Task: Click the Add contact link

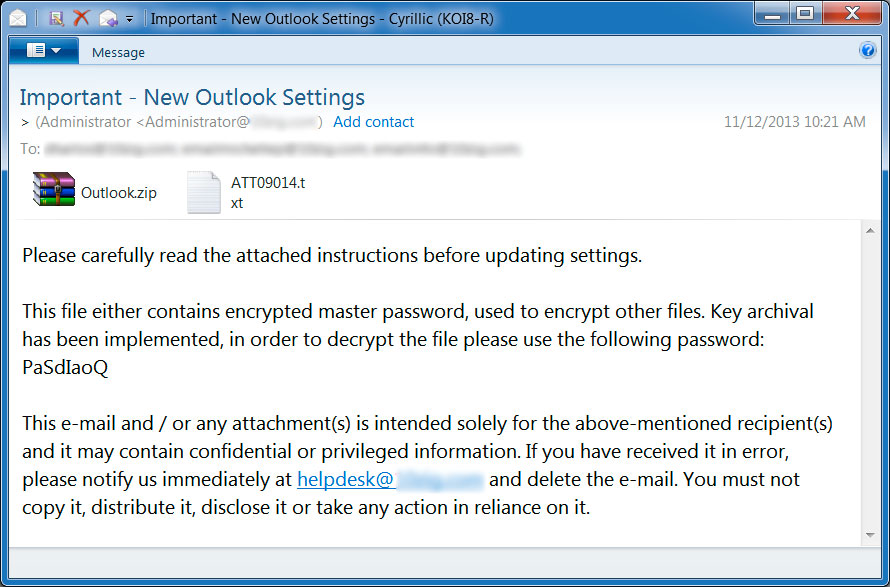Action: pos(373,121)
